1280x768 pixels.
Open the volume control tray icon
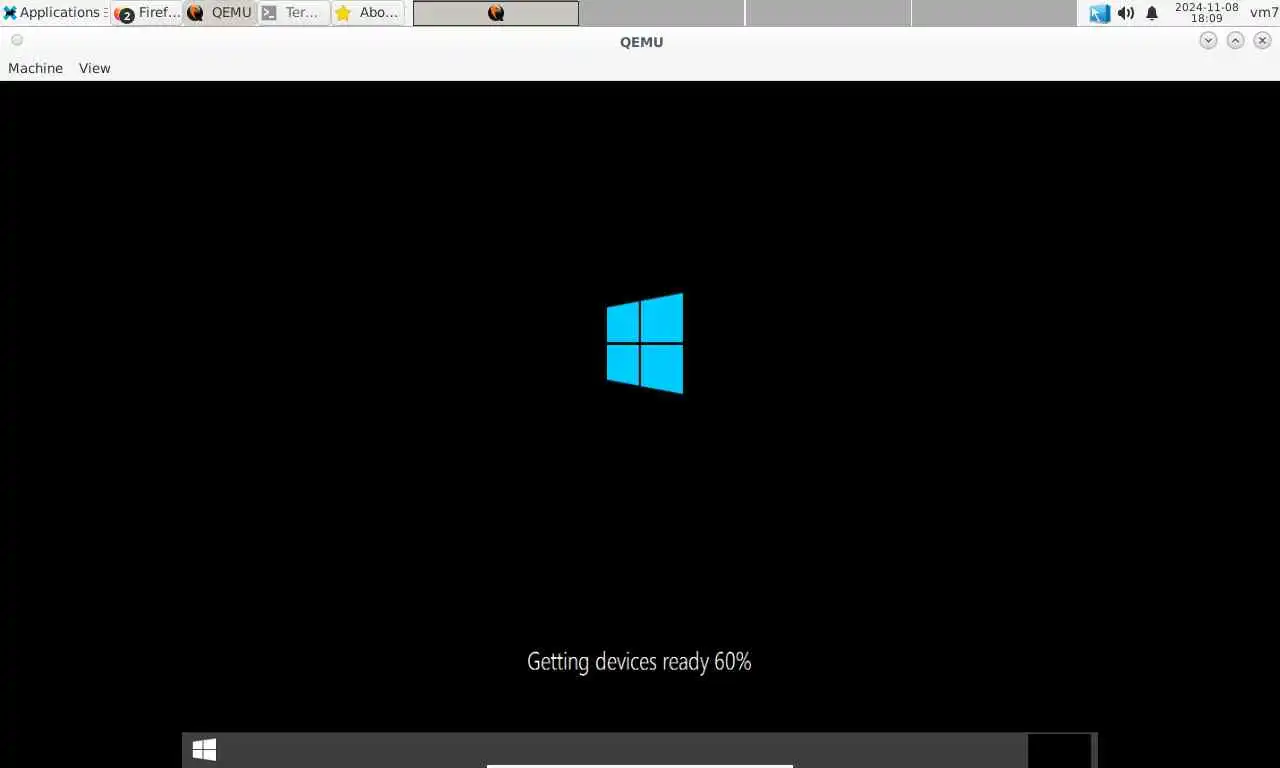(1126, 13)
